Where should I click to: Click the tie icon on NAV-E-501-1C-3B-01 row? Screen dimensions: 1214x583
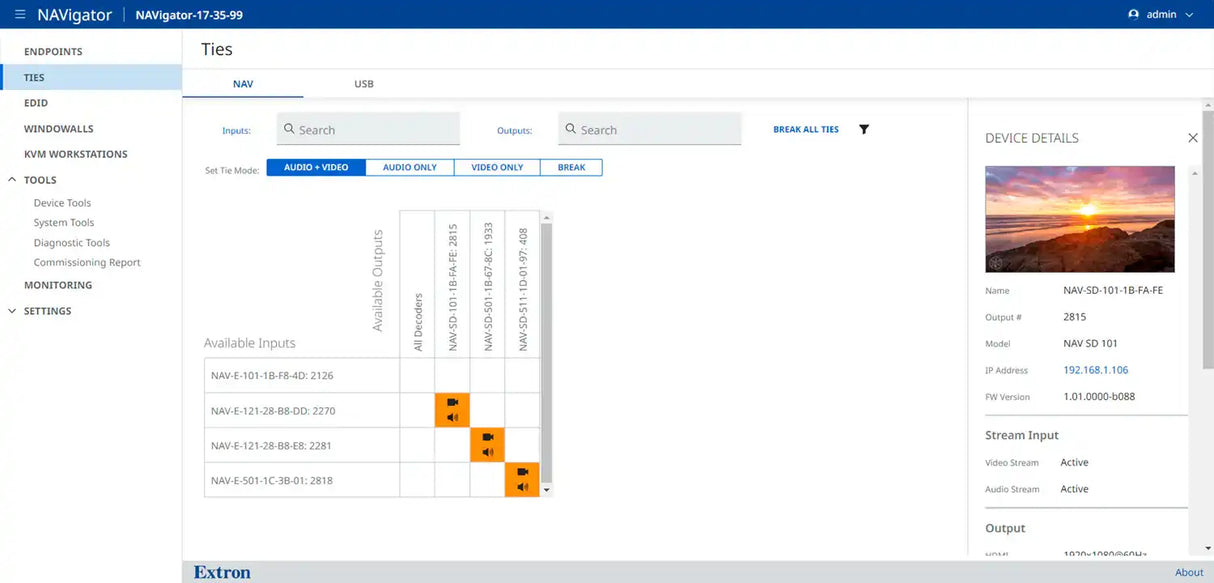click(522, 480)
